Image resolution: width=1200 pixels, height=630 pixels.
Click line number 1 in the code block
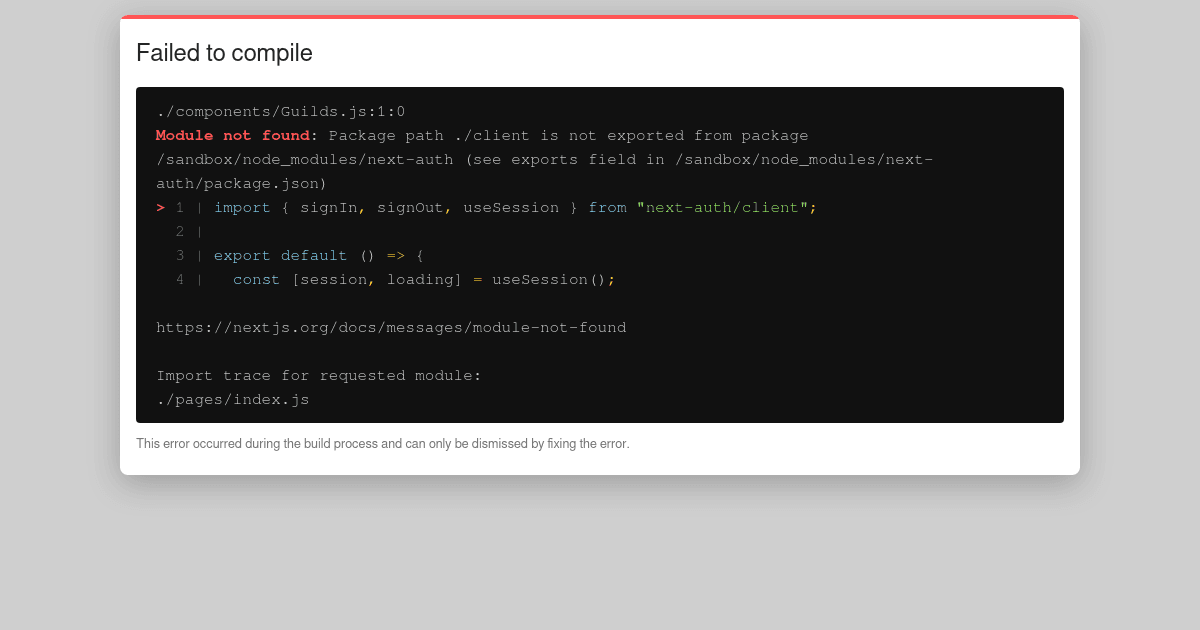pos(180,207)
